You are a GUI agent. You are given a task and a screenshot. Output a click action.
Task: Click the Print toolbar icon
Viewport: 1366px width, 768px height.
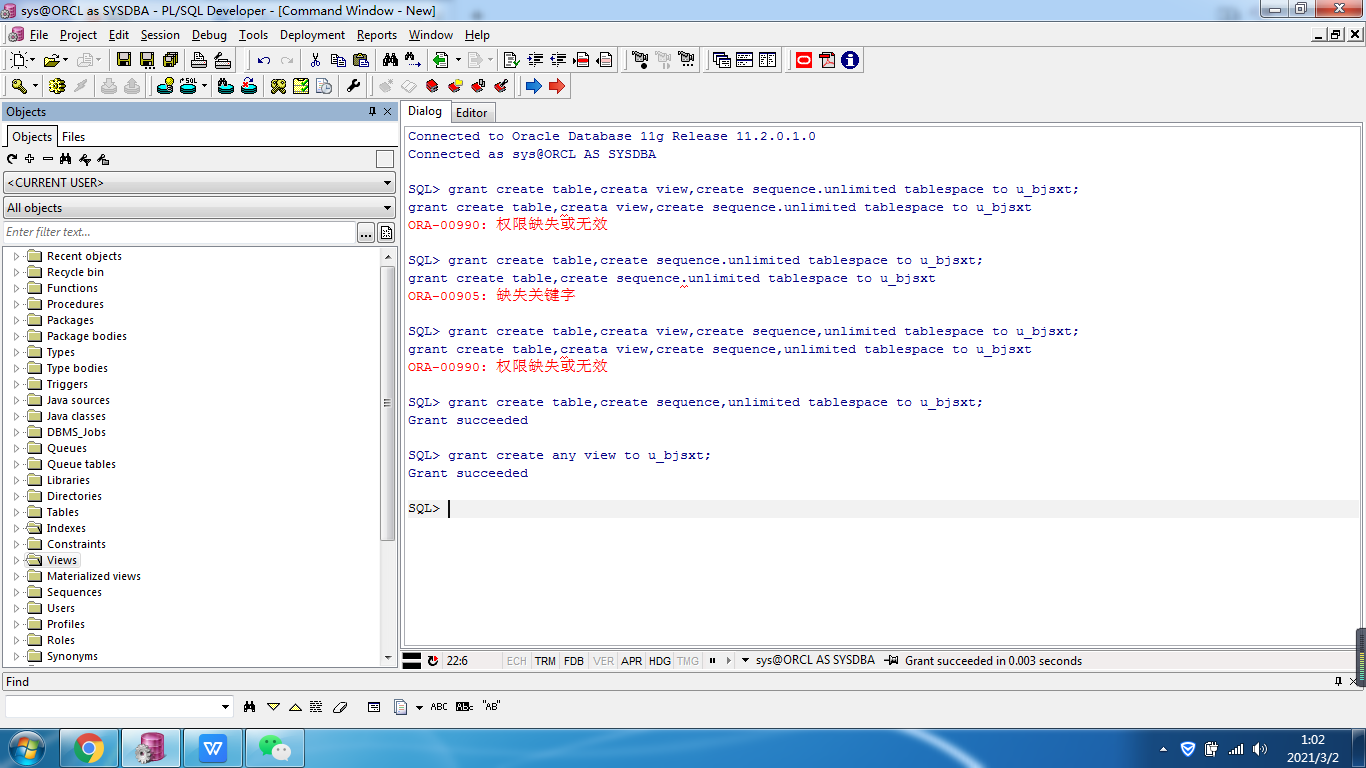[x=198, y=60]
